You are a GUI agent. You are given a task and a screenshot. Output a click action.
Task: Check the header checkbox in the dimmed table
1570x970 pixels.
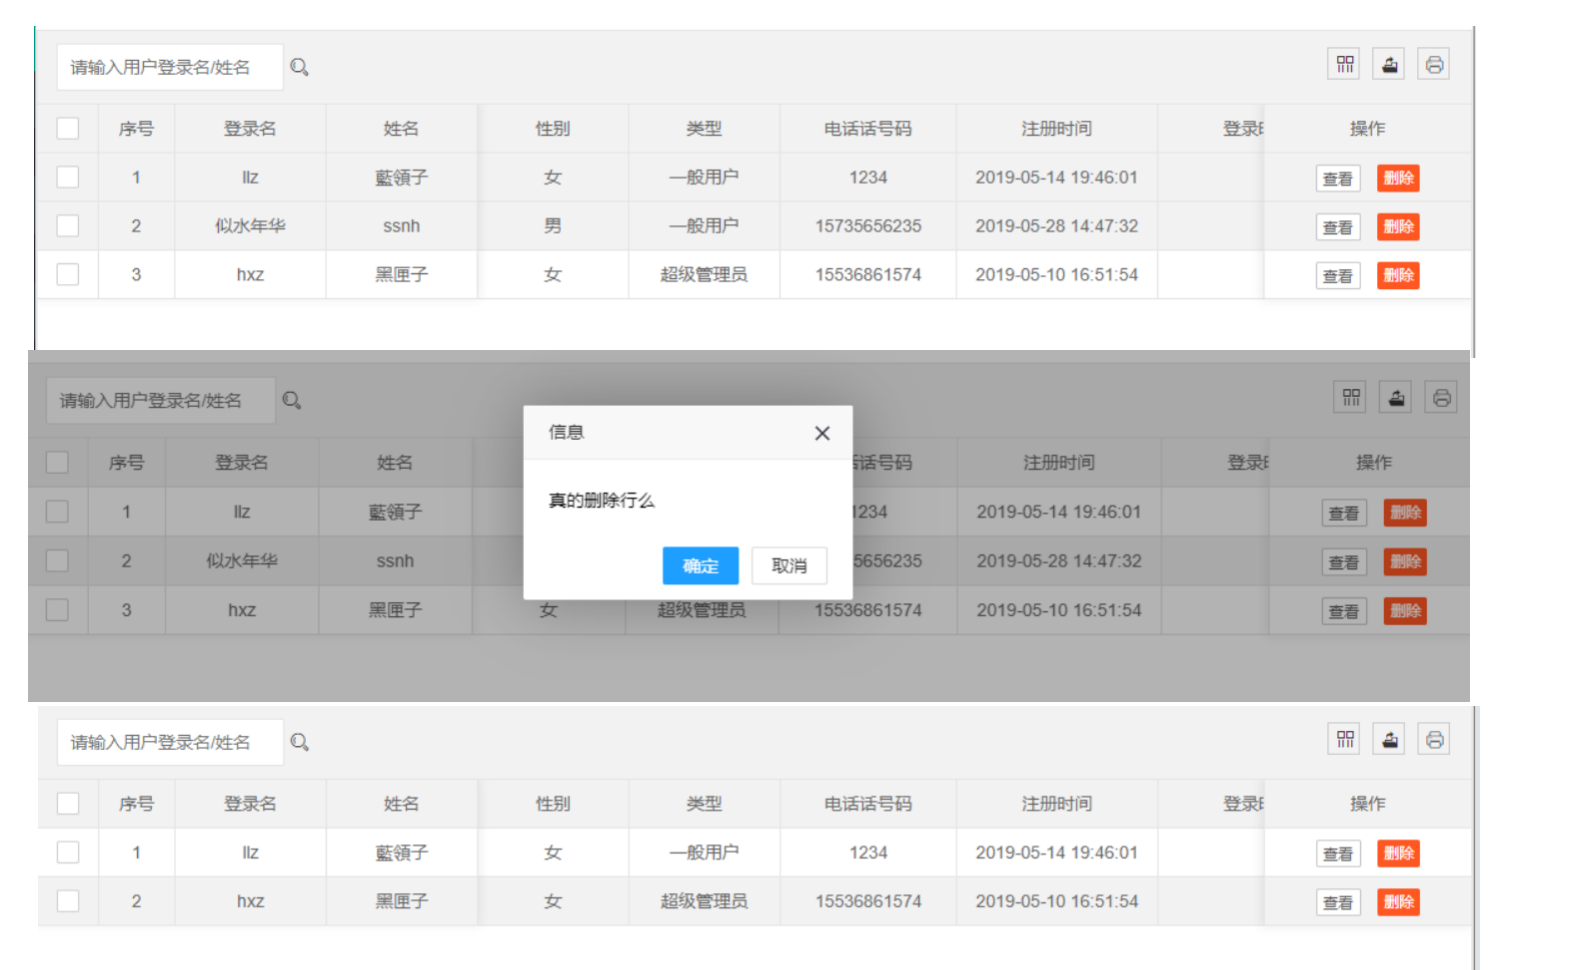pos(58,462)
